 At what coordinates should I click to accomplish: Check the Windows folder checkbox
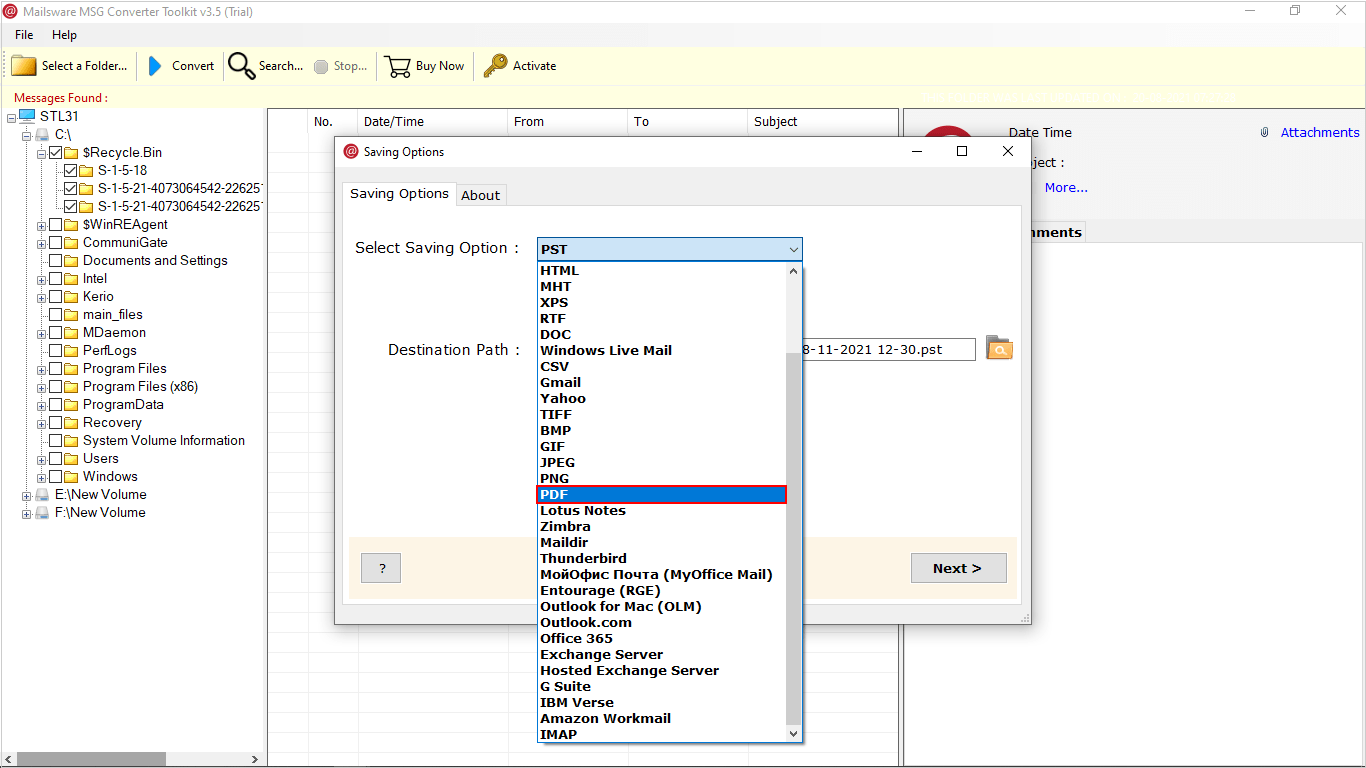[x=54, y=476]
